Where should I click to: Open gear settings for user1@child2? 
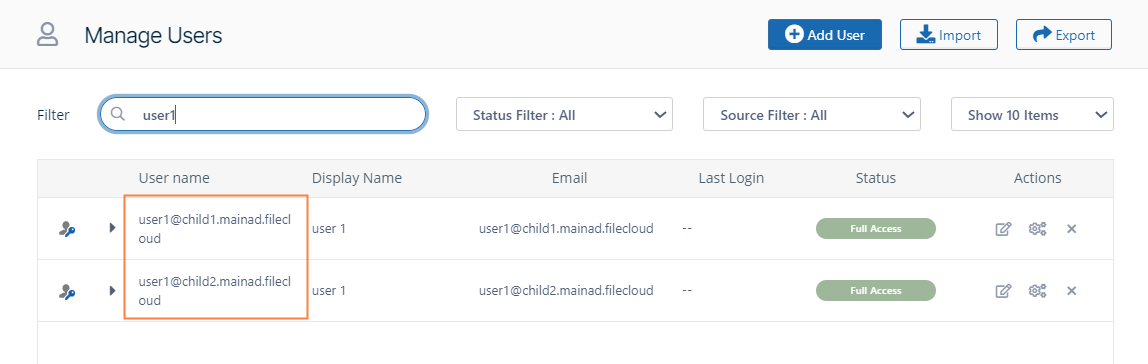point(1037,291)
